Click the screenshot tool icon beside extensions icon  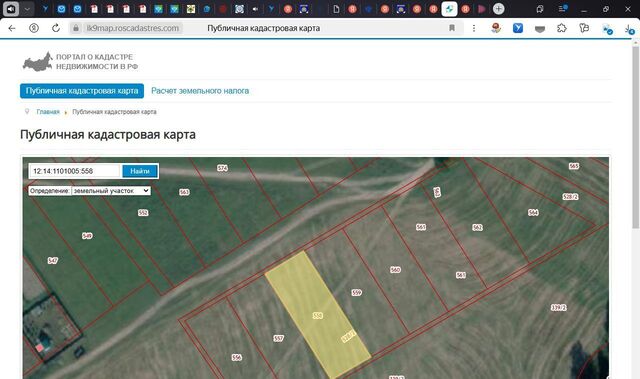coord(584,28)
